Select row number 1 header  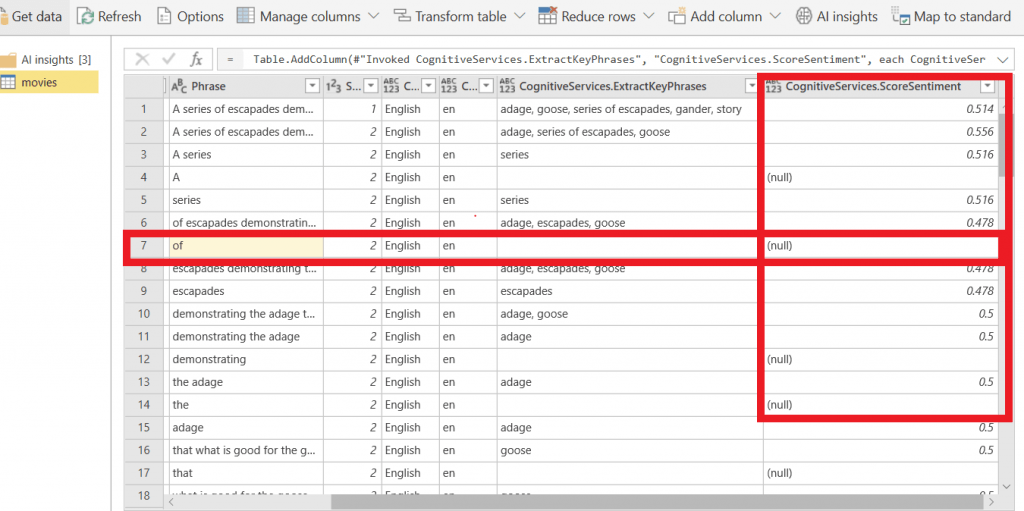[143, 109]
